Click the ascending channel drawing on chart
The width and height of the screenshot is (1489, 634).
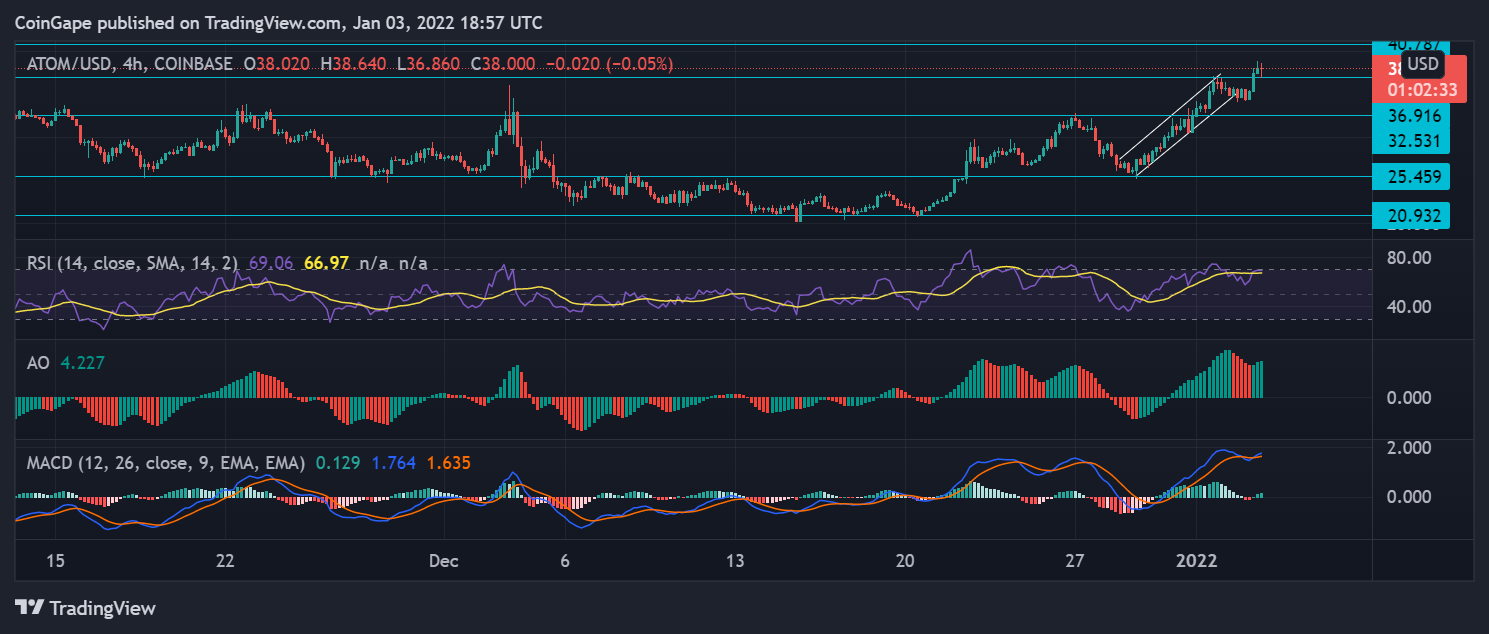click(x=1175, y=125)
